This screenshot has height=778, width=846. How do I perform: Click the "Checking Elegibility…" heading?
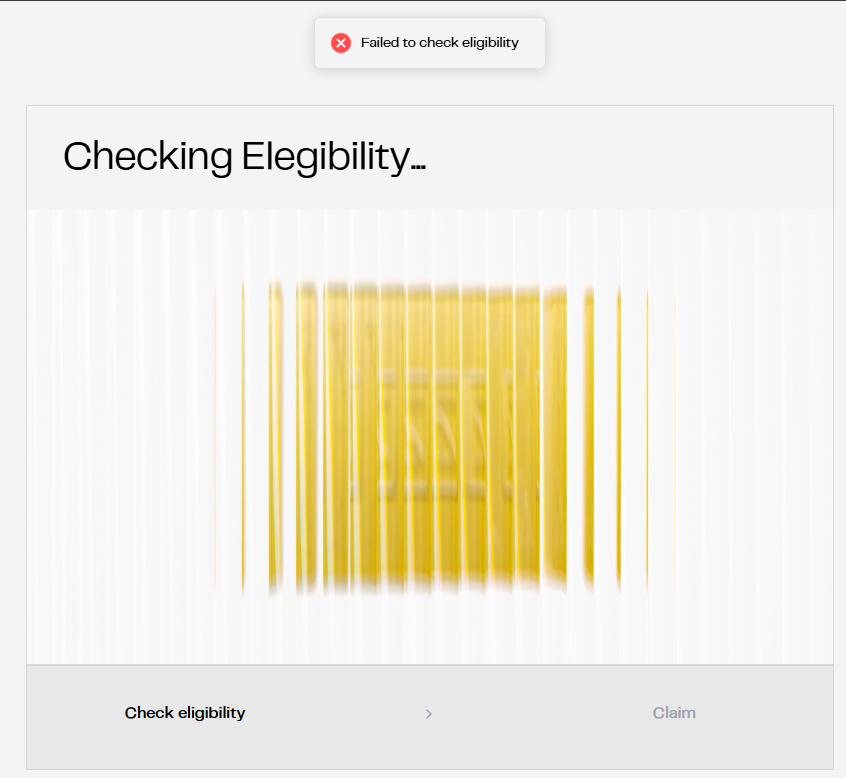(x=245, y=157)
